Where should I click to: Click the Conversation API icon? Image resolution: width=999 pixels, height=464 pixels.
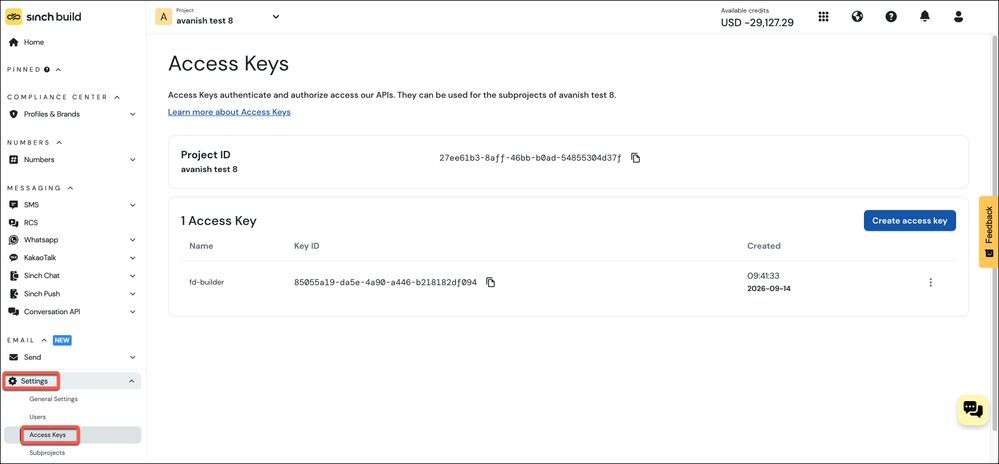13,312
